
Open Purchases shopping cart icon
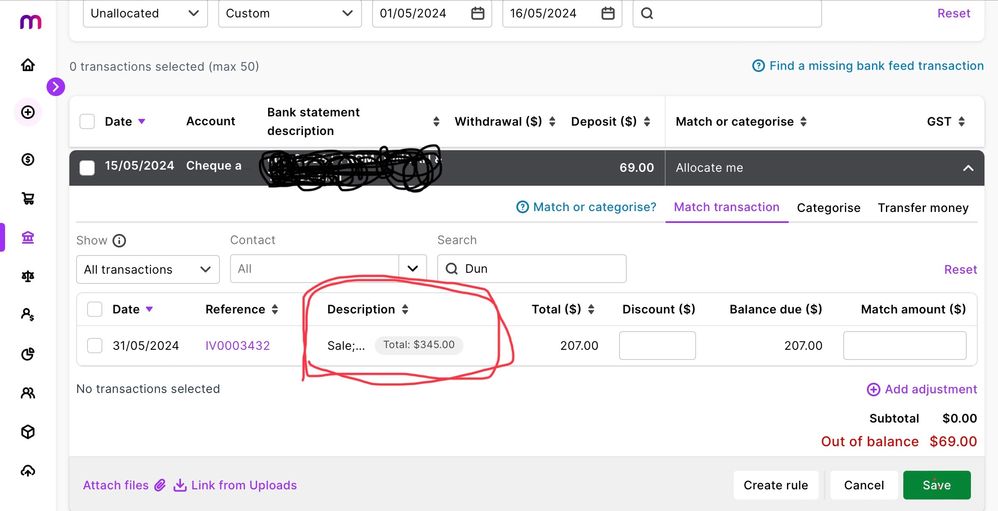tap(28, 198)
